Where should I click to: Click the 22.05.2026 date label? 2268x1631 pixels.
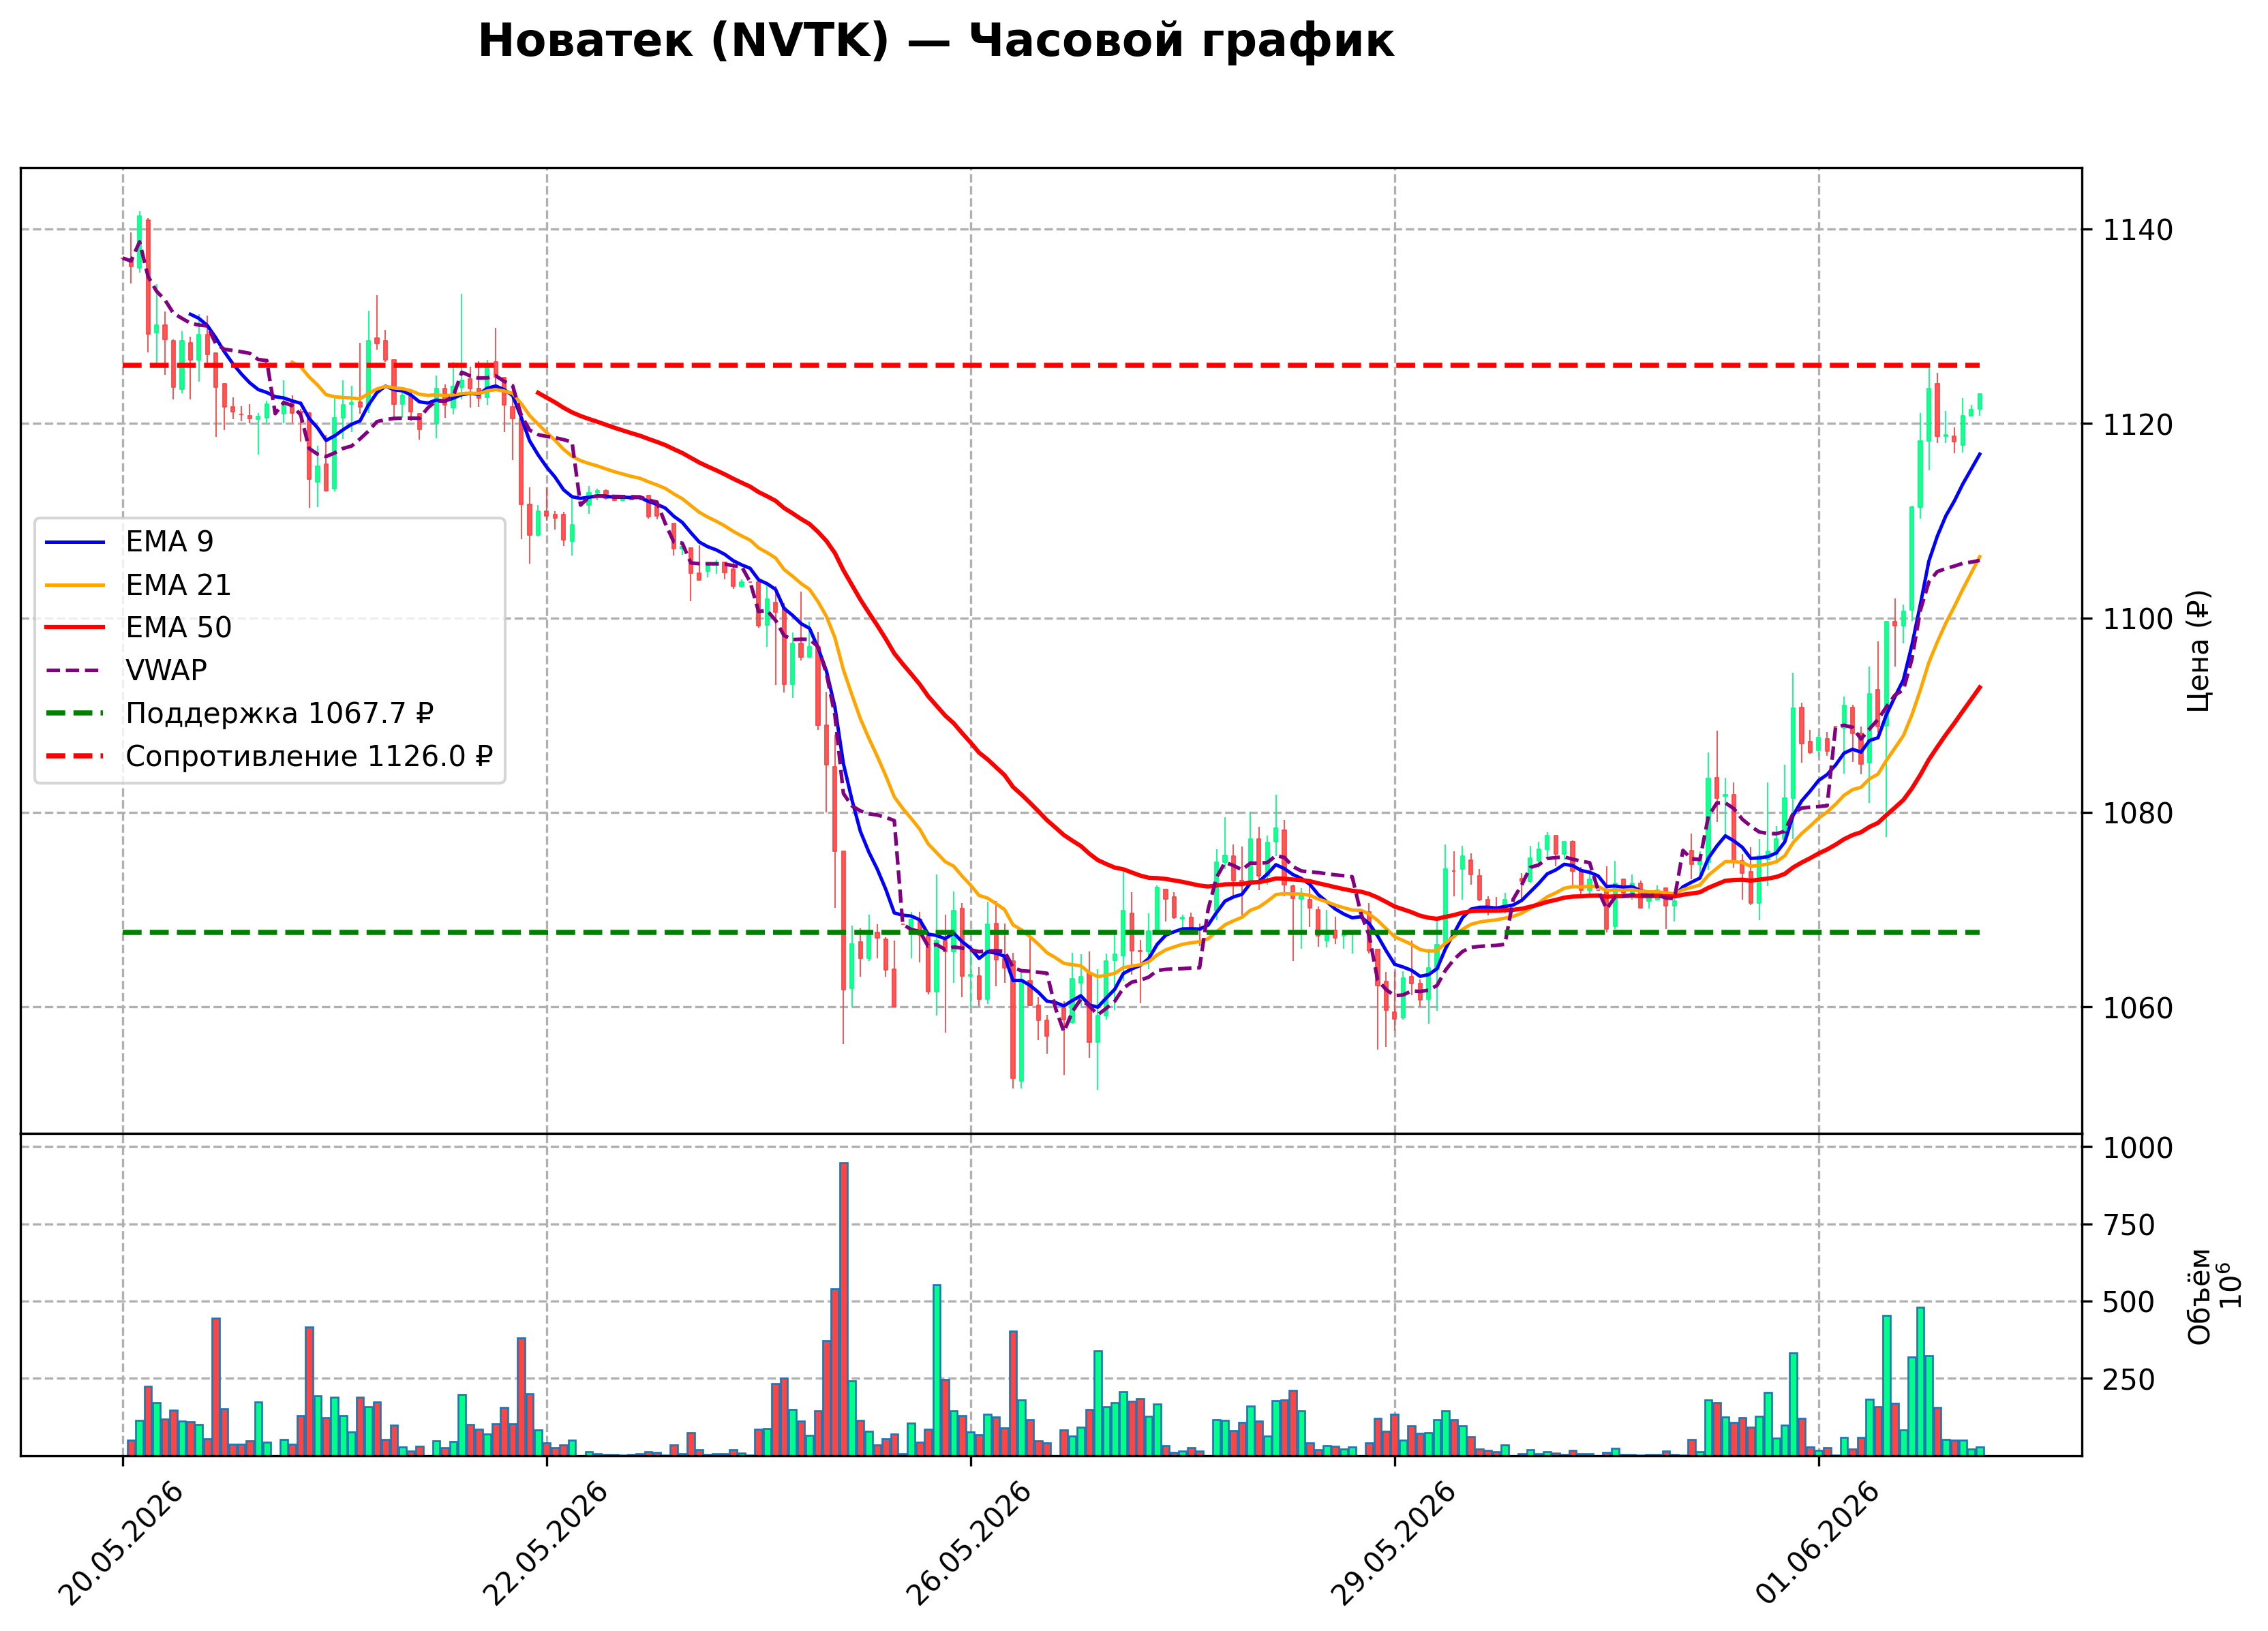(x=544, y=1545)
